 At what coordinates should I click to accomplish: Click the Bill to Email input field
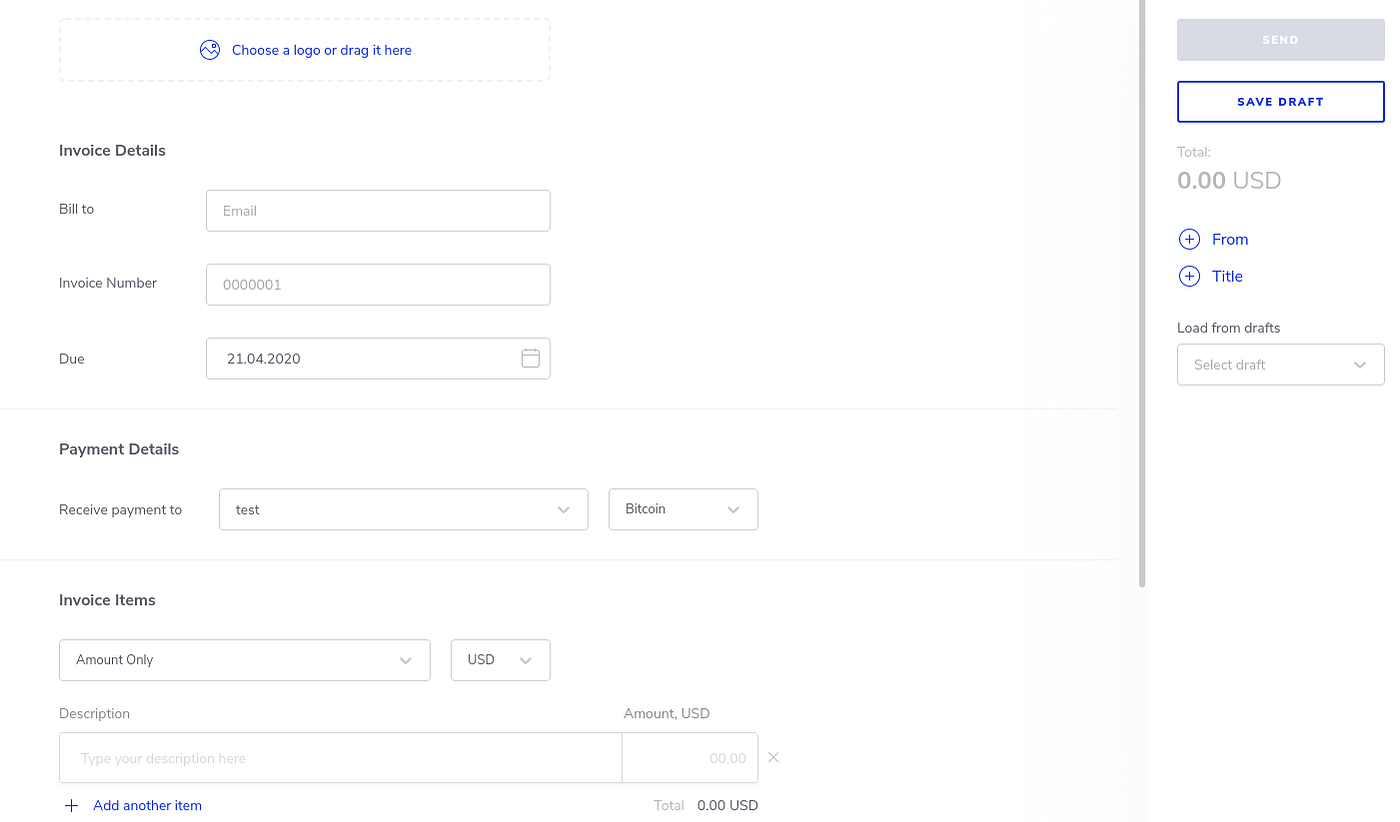[377, 210]
